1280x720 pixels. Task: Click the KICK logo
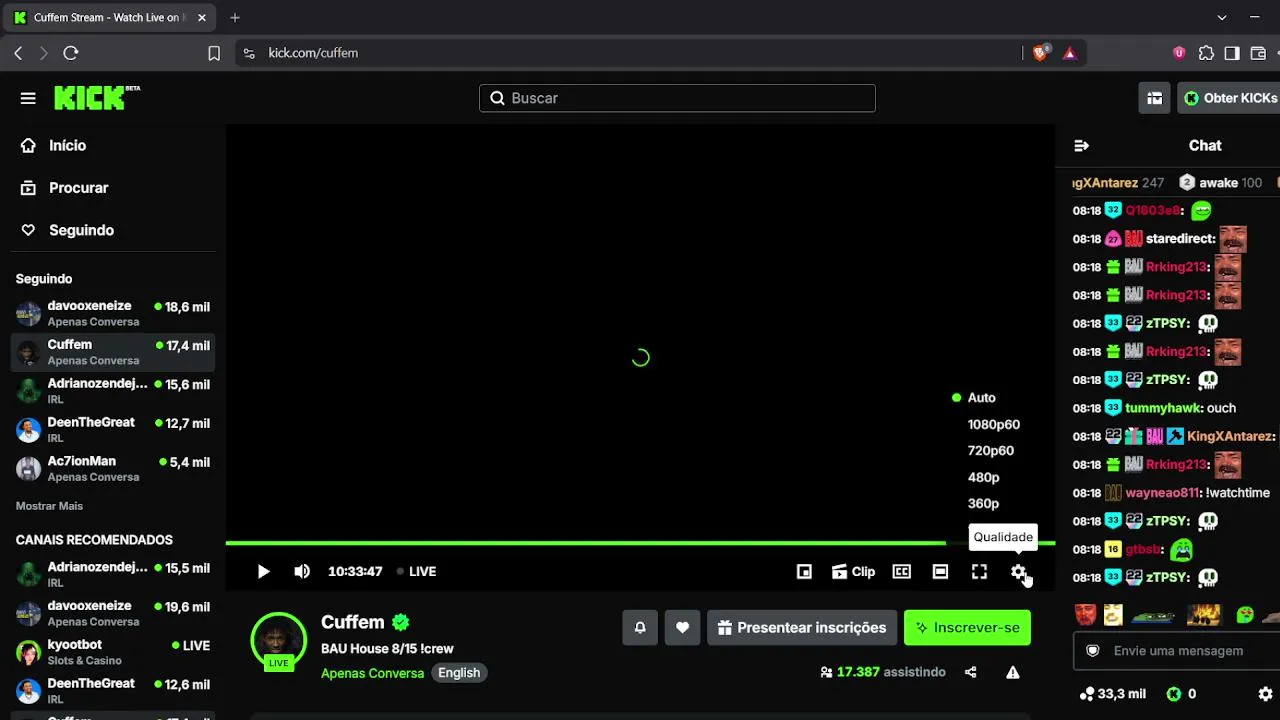(x=97, y=97)
